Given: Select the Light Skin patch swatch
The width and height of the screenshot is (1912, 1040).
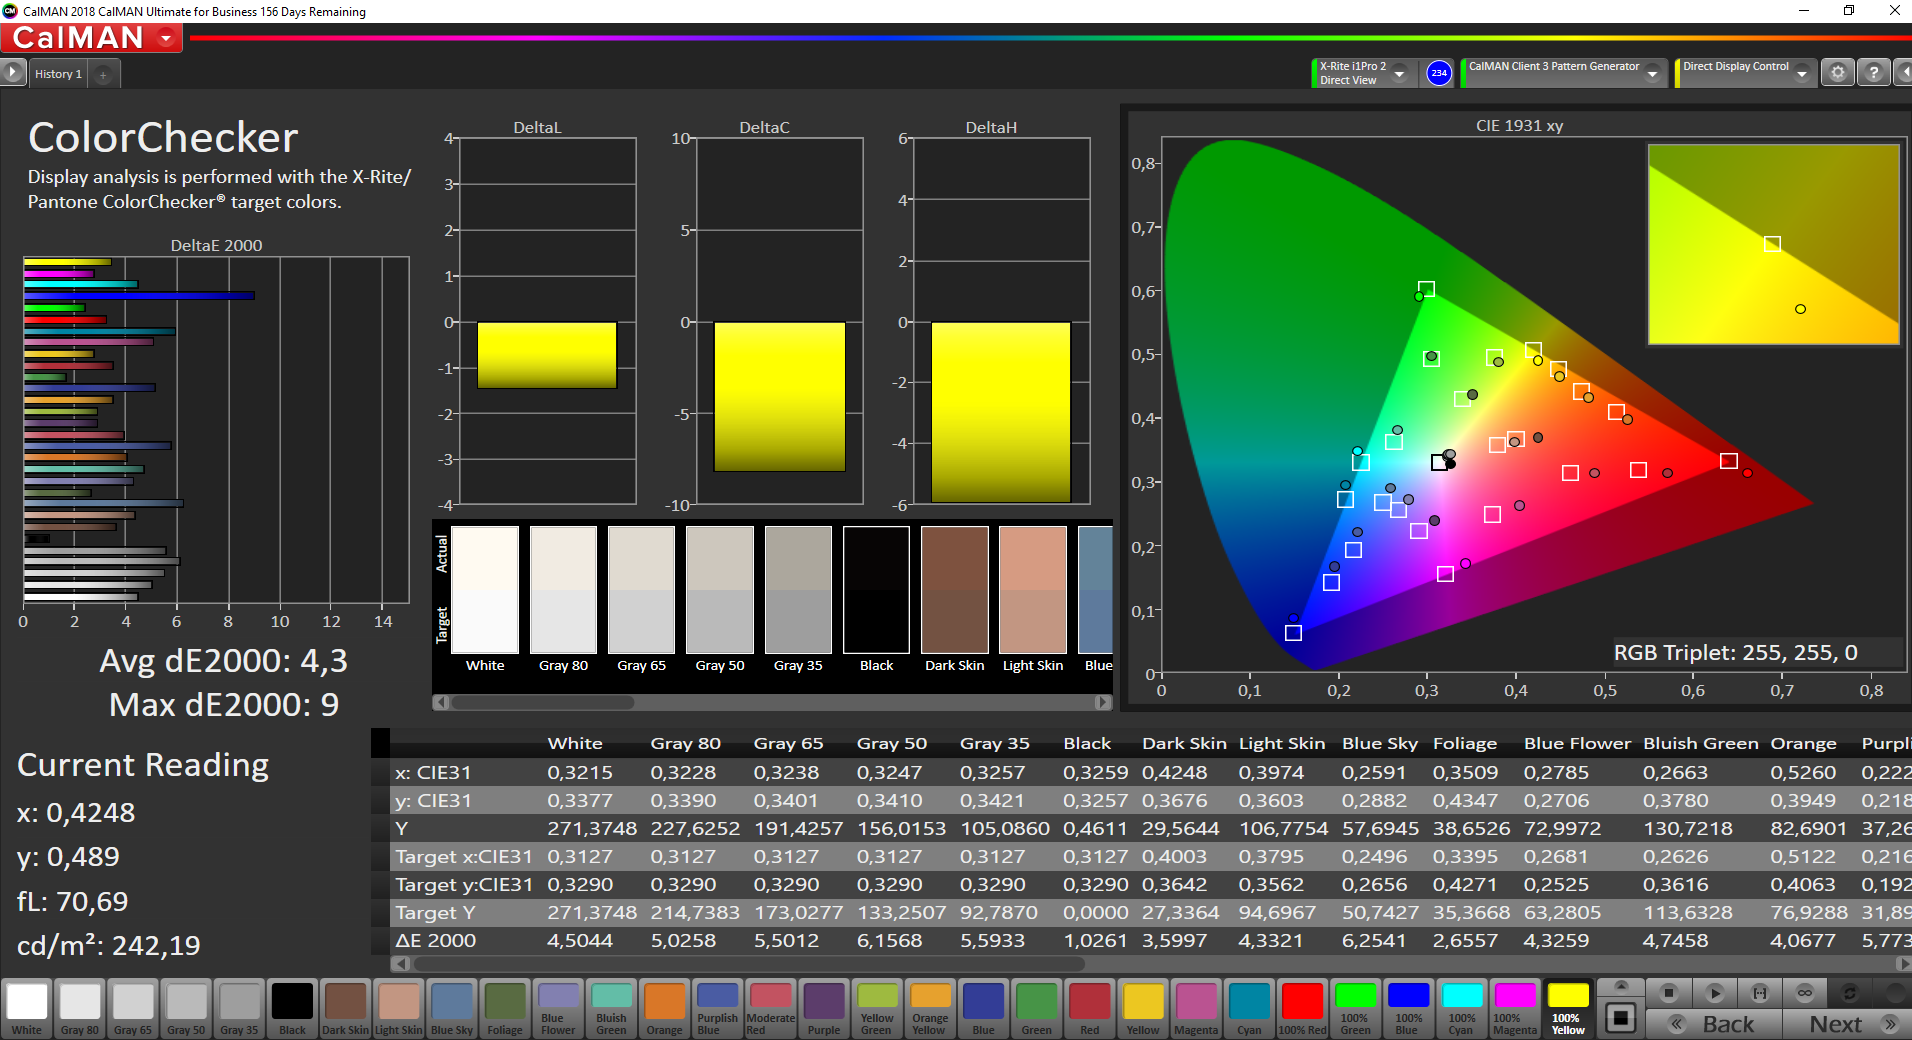Looking at the screenshot, I should pos(398,1008).
